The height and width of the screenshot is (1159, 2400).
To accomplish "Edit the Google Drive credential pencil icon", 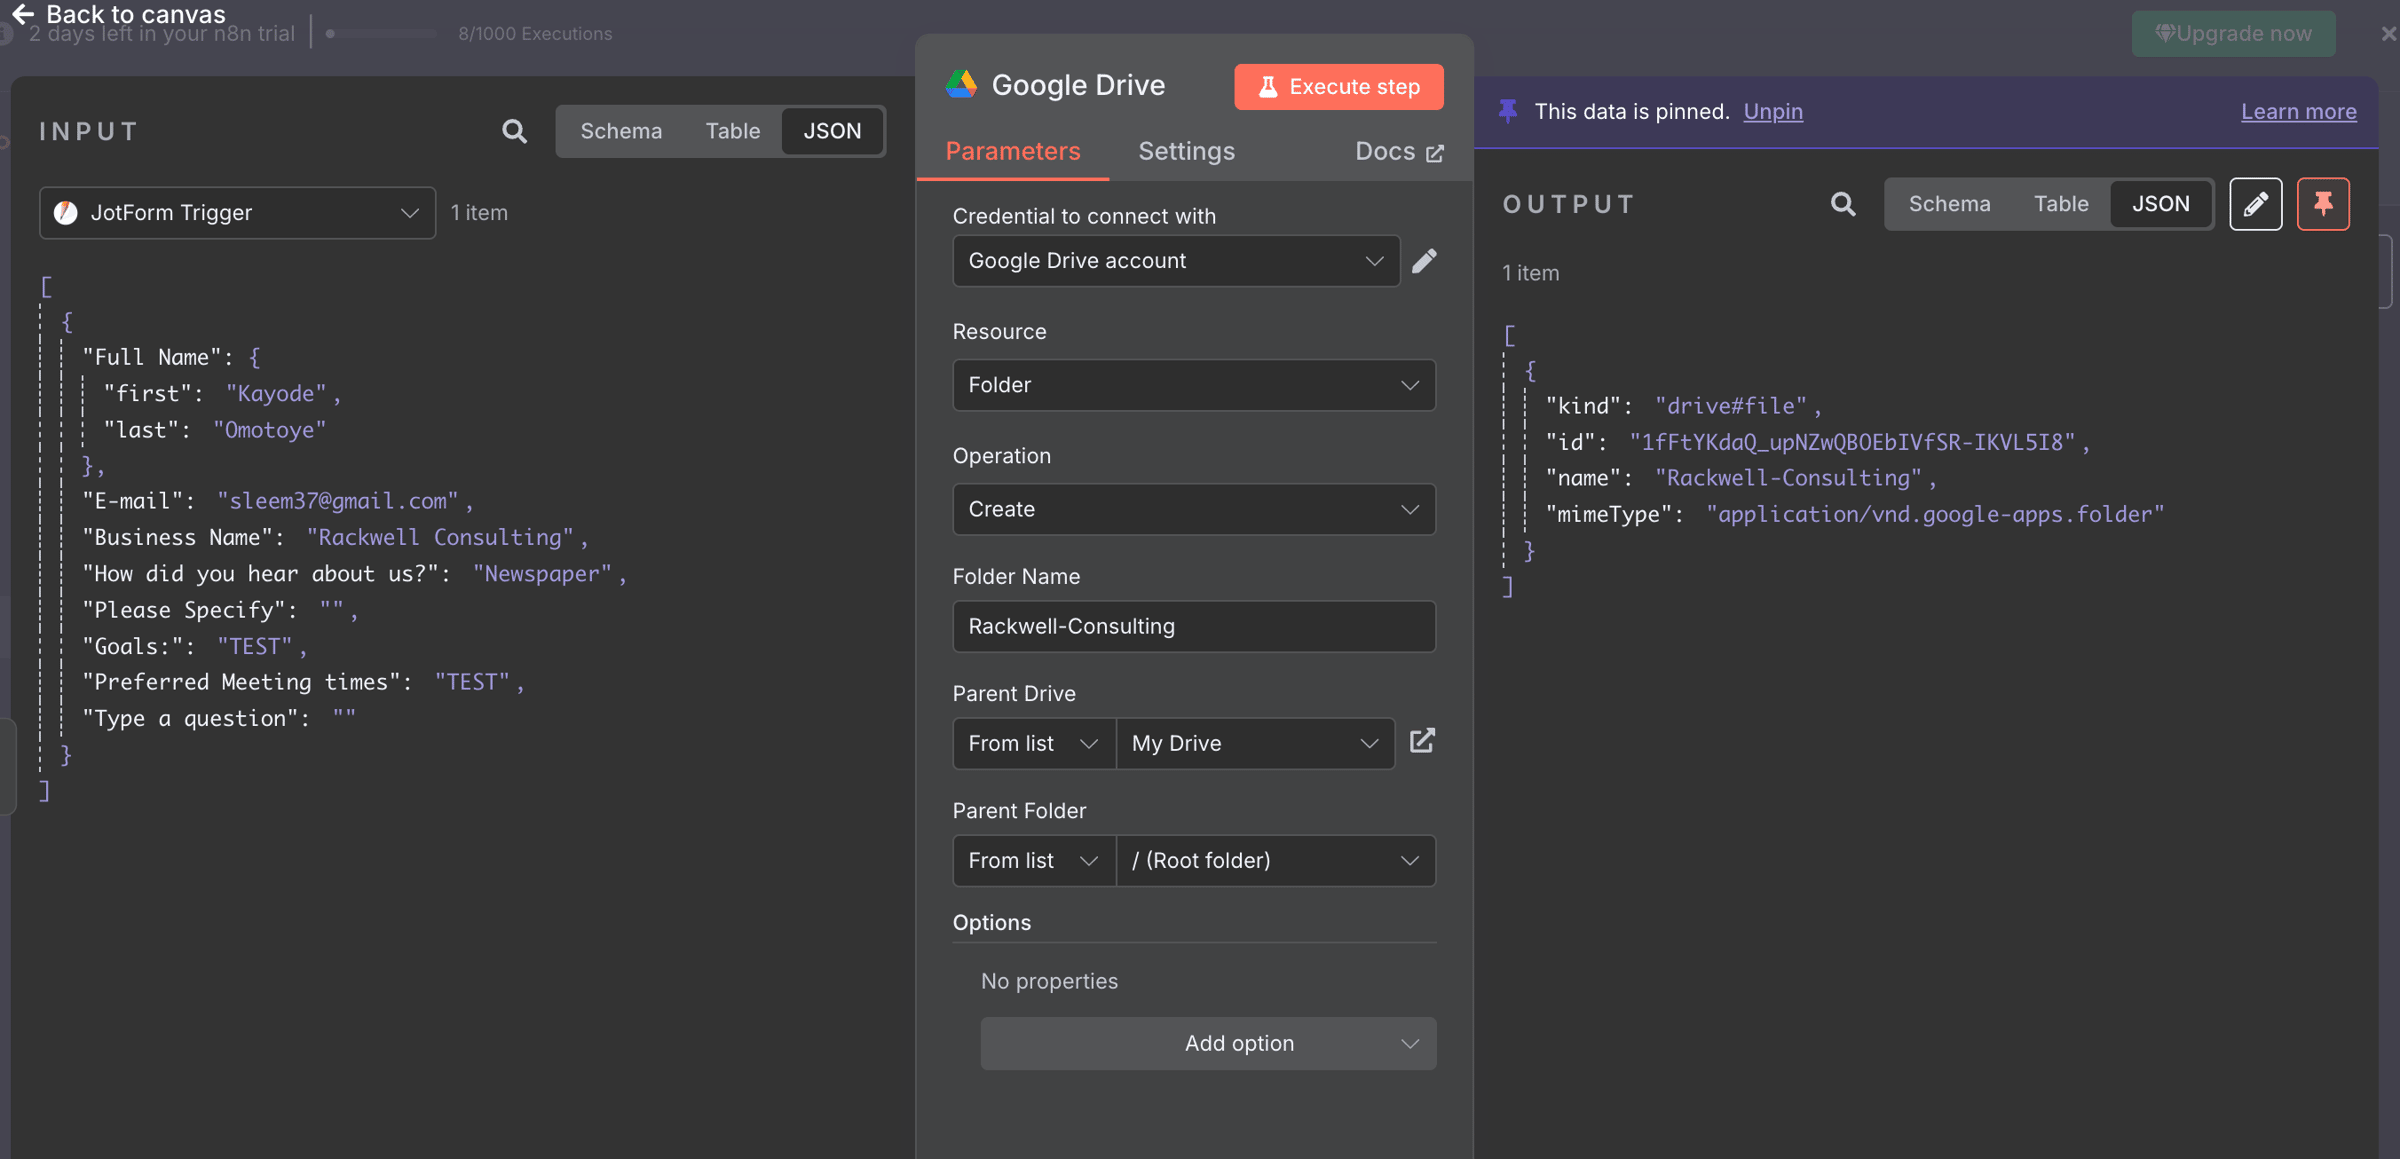I will tap(1424, 261).
